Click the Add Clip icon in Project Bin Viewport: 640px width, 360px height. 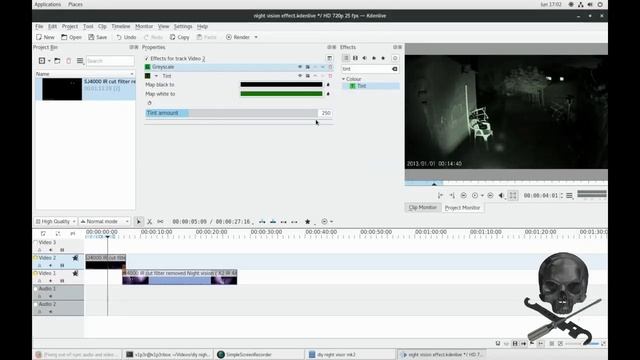[42, 61]
